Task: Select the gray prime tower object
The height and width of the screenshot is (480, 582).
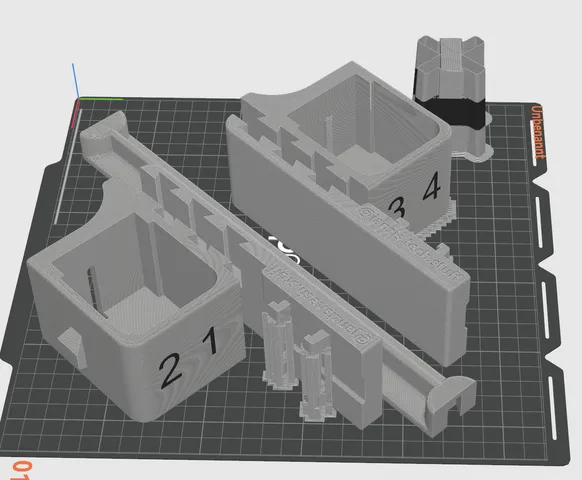Action: (452, 97)
